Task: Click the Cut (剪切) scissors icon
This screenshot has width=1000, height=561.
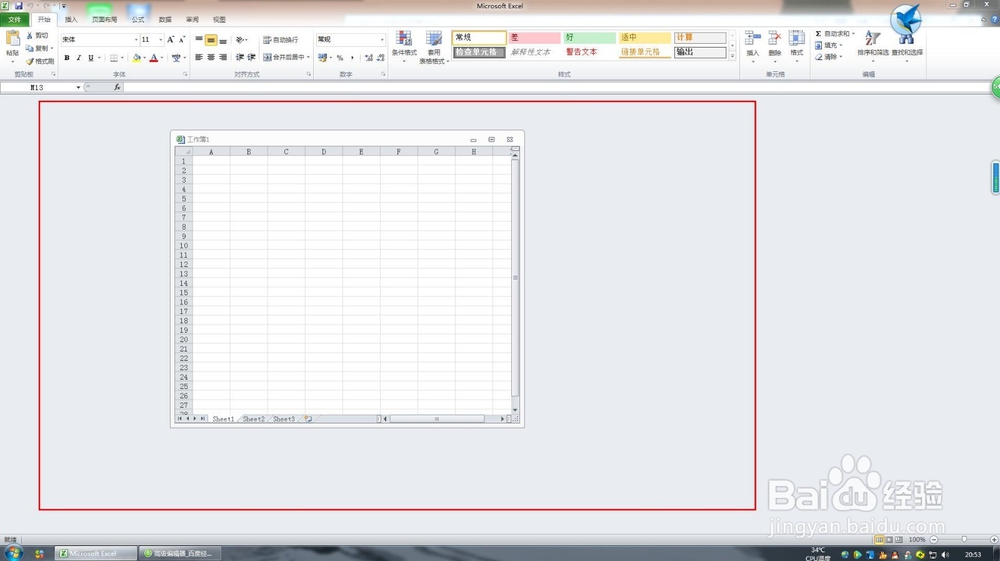Action: [29, 36]
